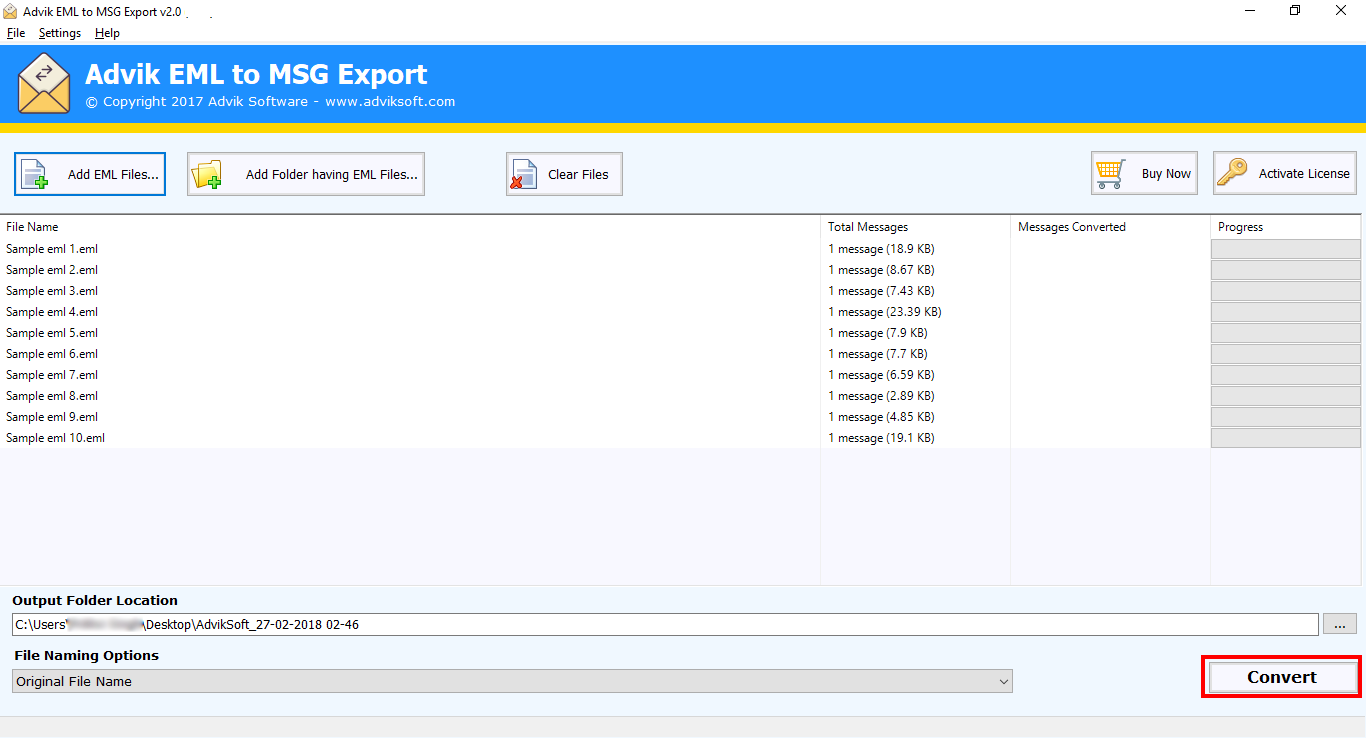Start conversion with the Convert button
1366x738 pixels.
tap(1281, 677)
